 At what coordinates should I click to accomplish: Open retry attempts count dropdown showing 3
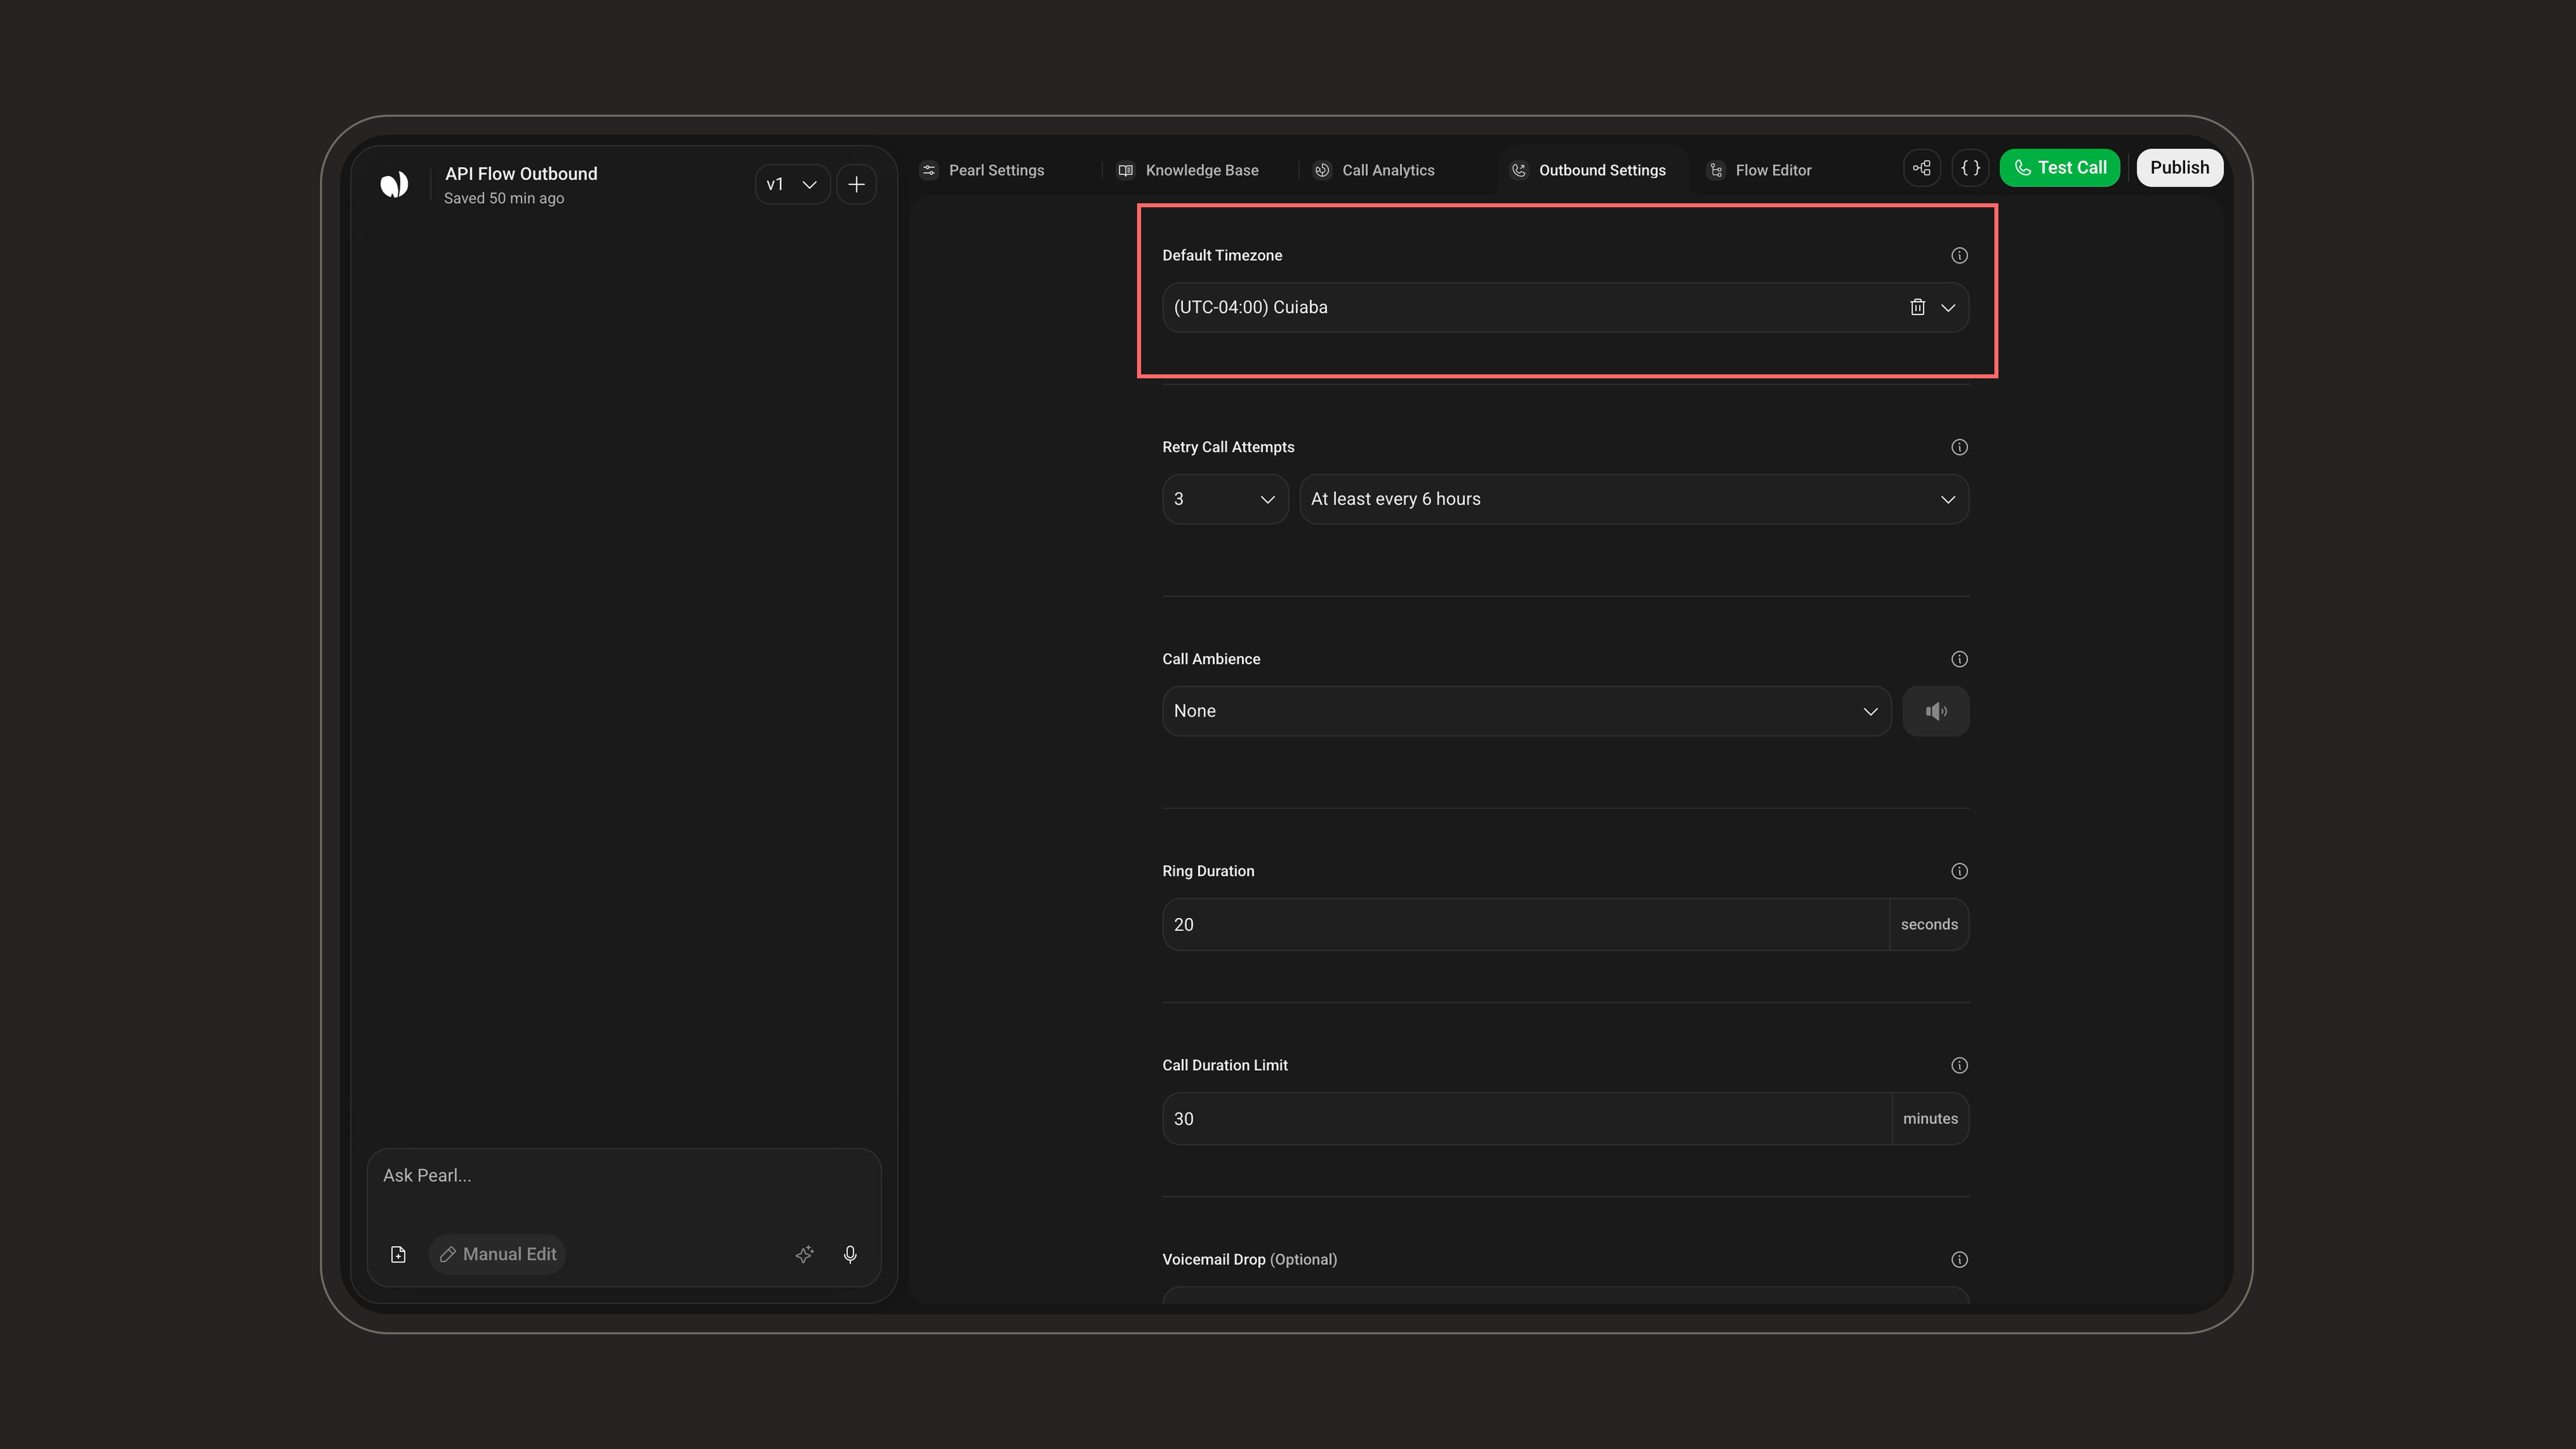(x=1225, y=499)
